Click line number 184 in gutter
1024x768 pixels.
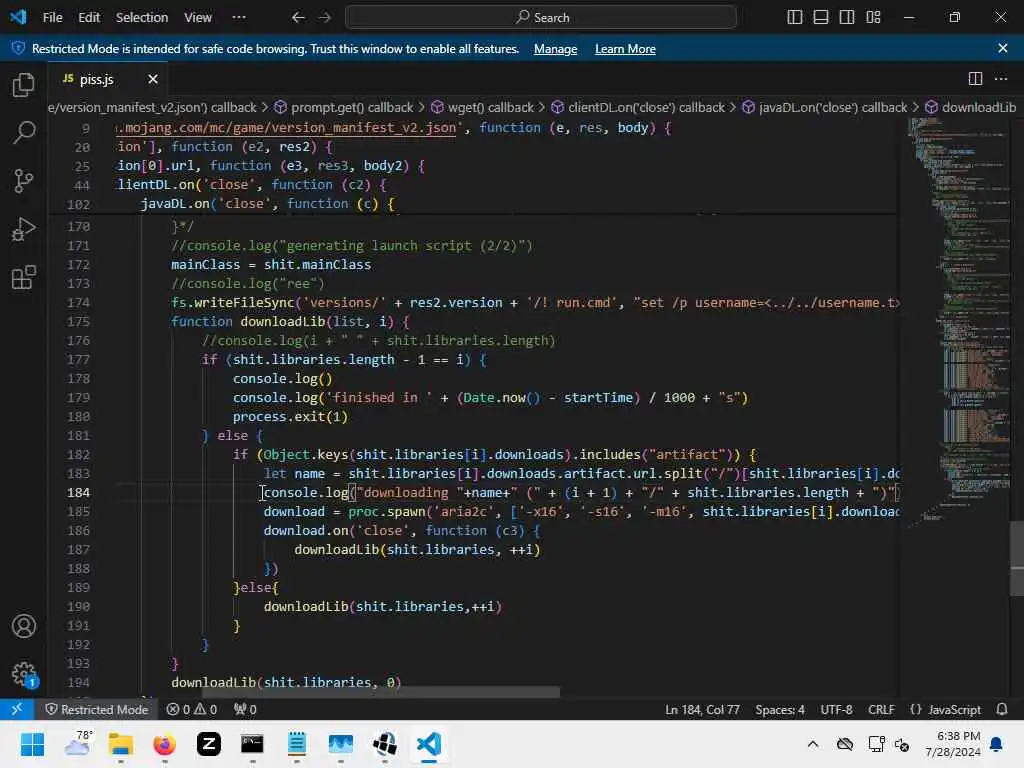78,492
